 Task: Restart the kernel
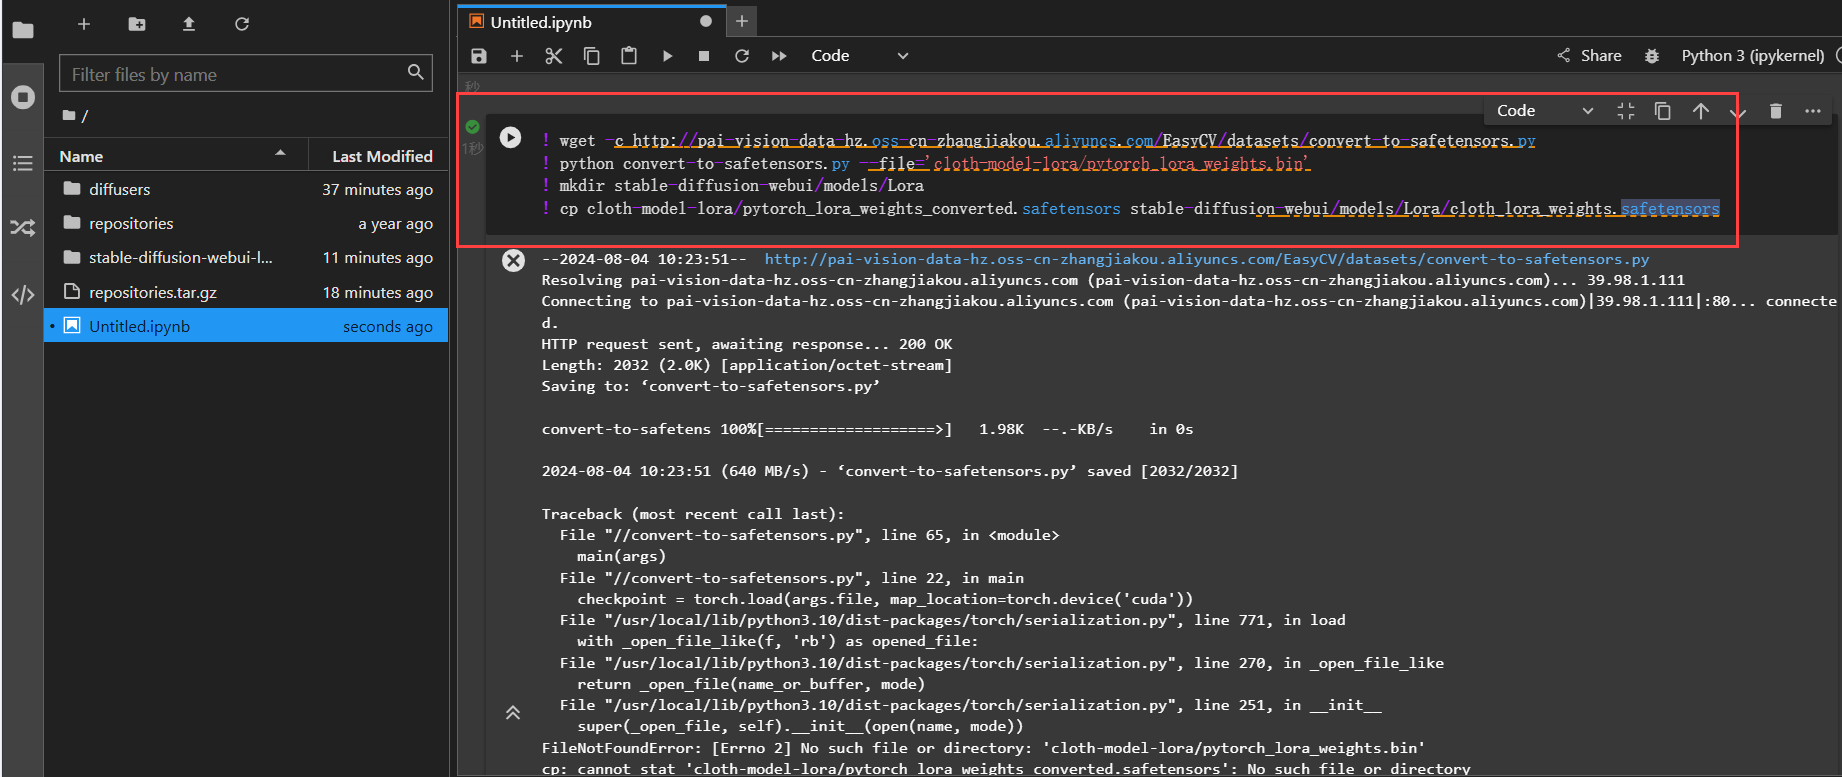click(742, 56)
